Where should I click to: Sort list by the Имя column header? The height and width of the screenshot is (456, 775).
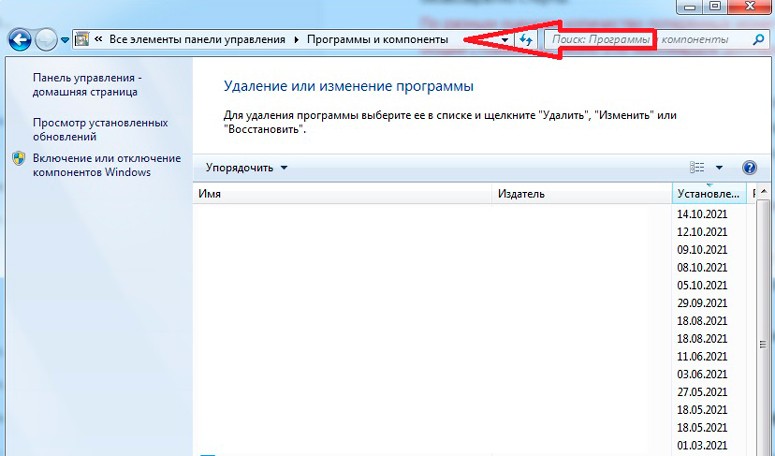point(340,194)
